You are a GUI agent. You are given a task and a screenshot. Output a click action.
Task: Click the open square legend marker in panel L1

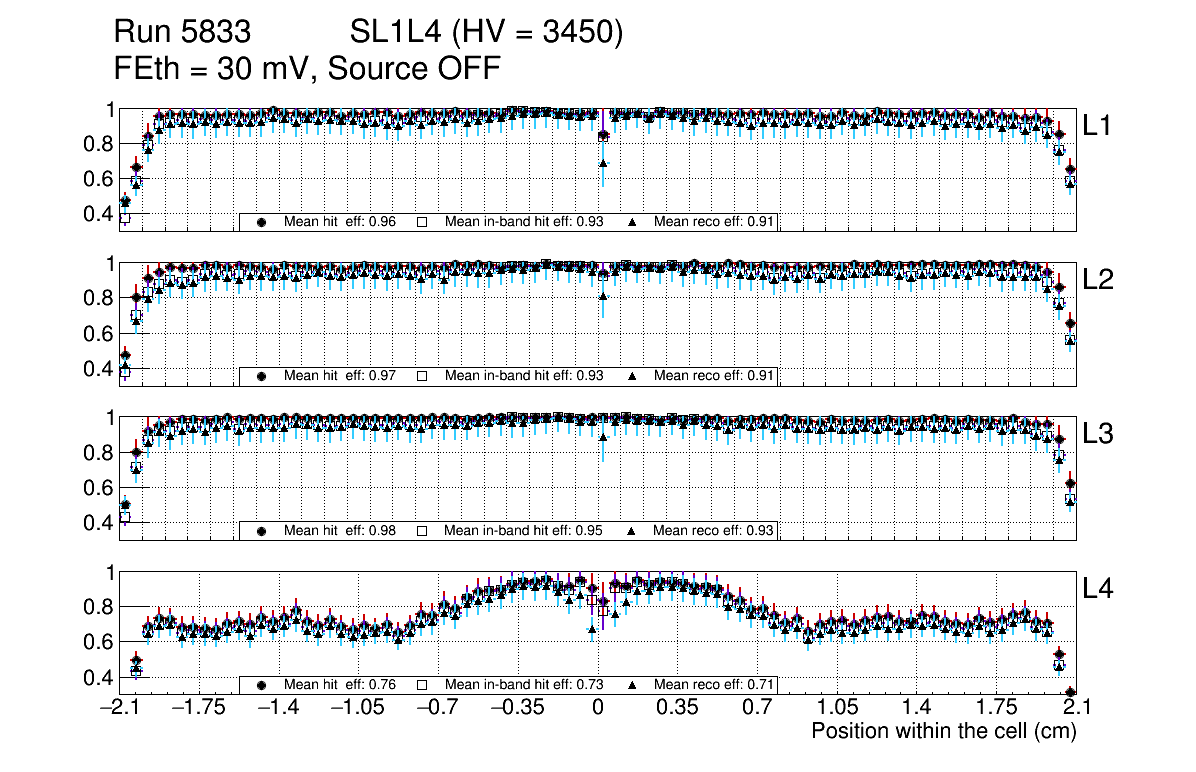pos(422,222)
